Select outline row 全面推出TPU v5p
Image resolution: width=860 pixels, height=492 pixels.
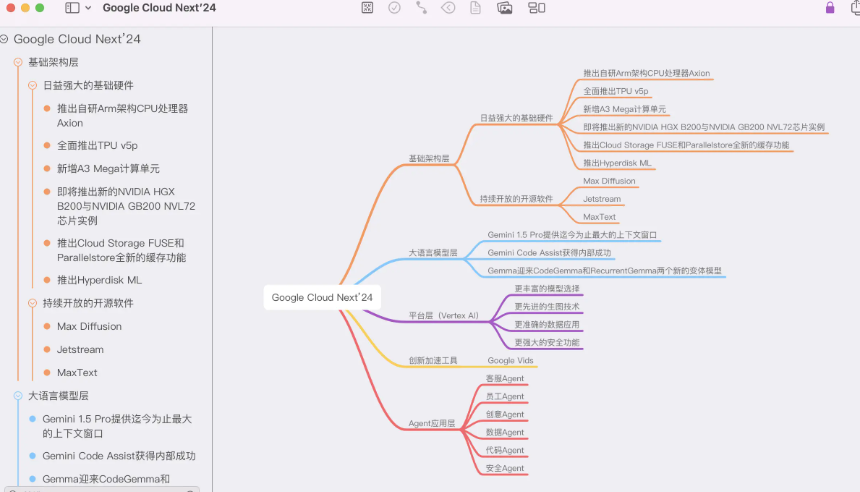point(97,145)
